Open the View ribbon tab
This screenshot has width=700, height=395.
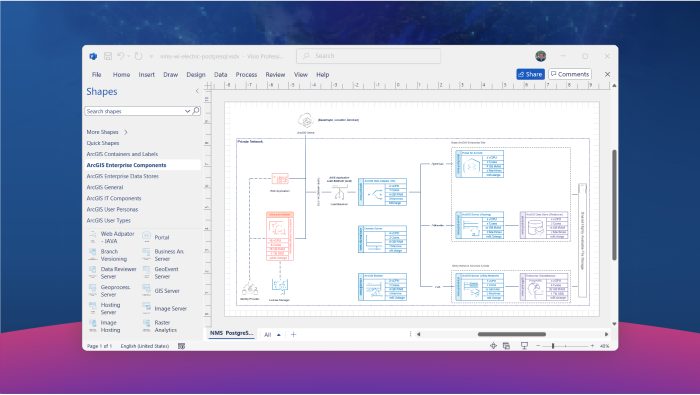tap(300, 75)
